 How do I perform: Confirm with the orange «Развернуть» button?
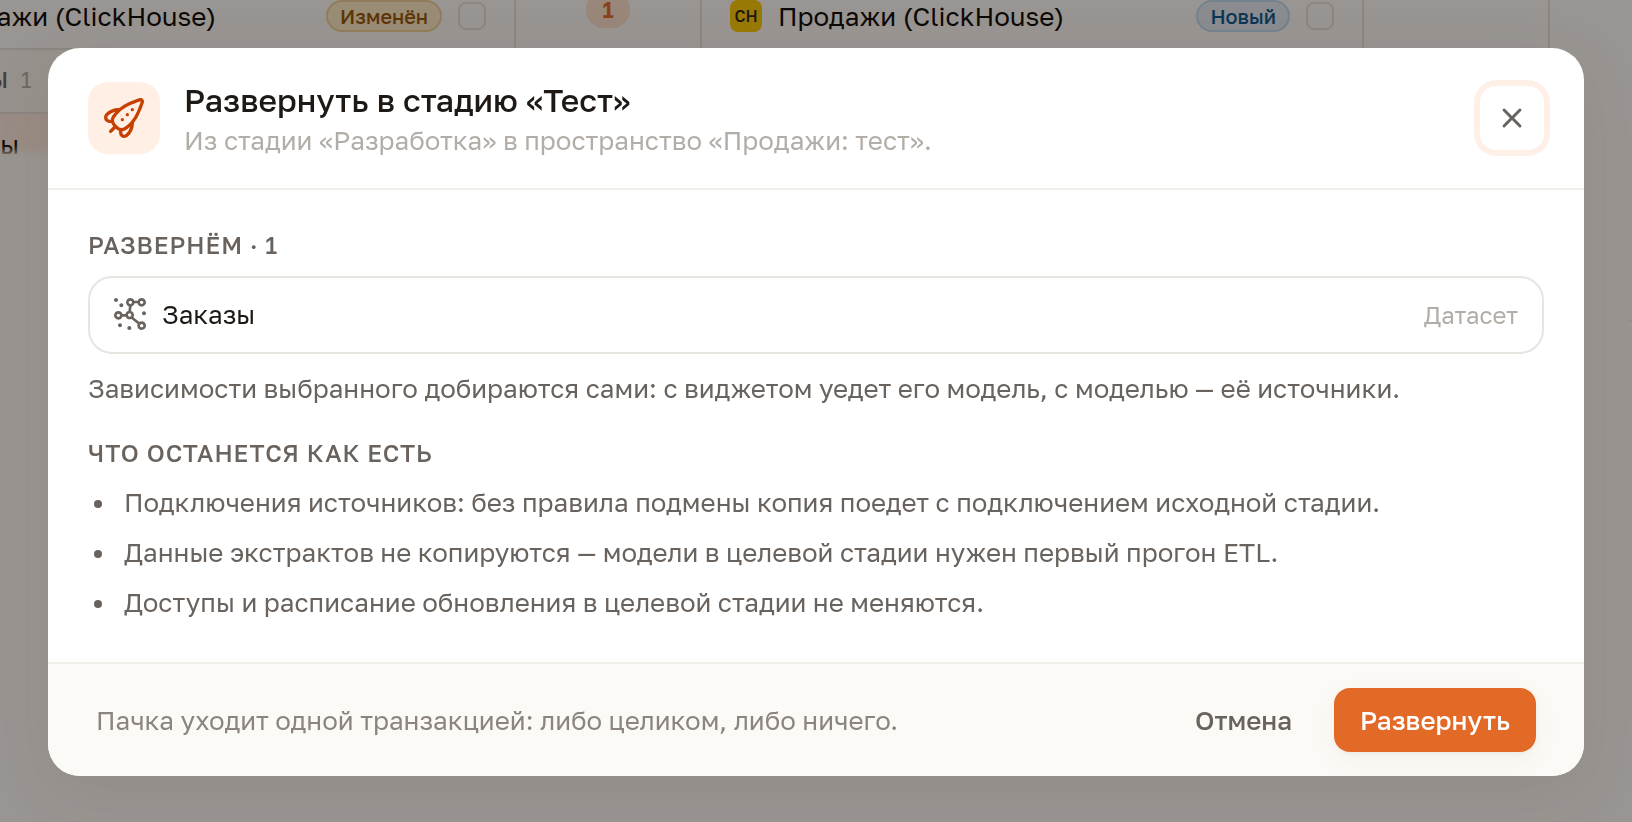pos(1435,720)
